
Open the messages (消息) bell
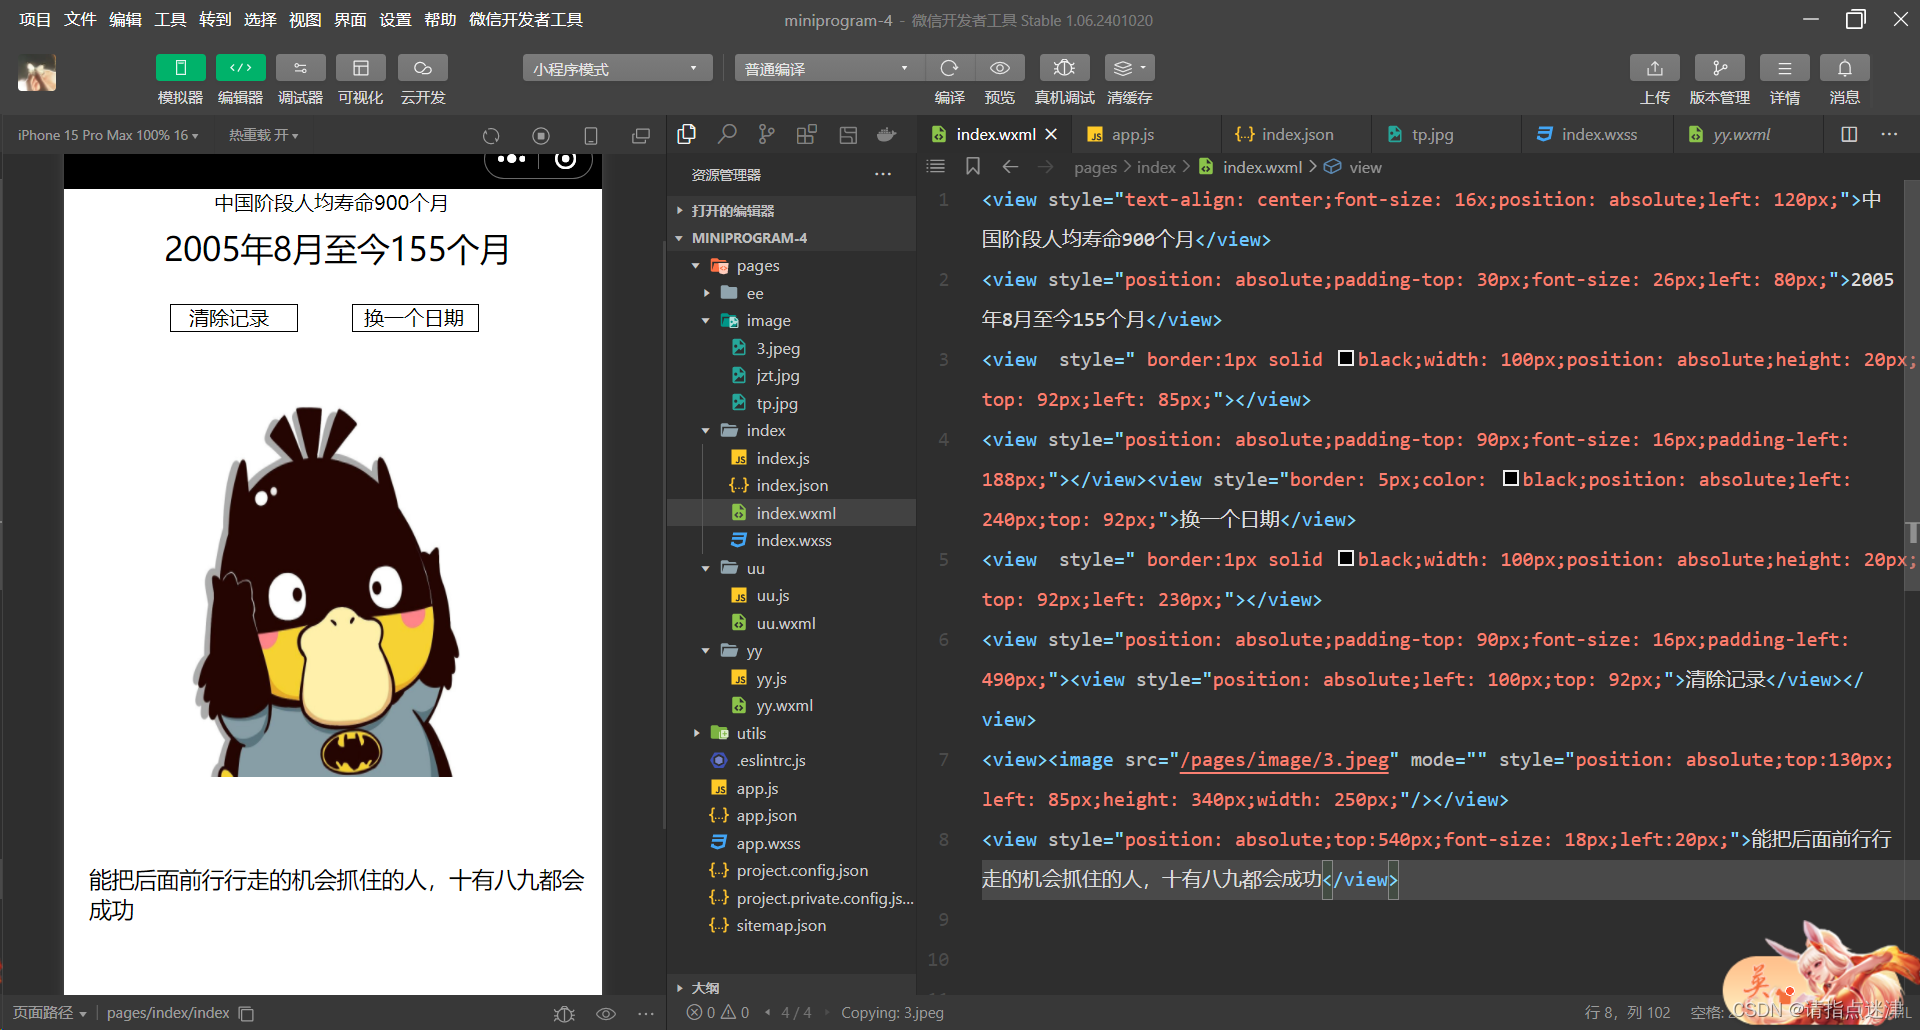click(1845, 68)
